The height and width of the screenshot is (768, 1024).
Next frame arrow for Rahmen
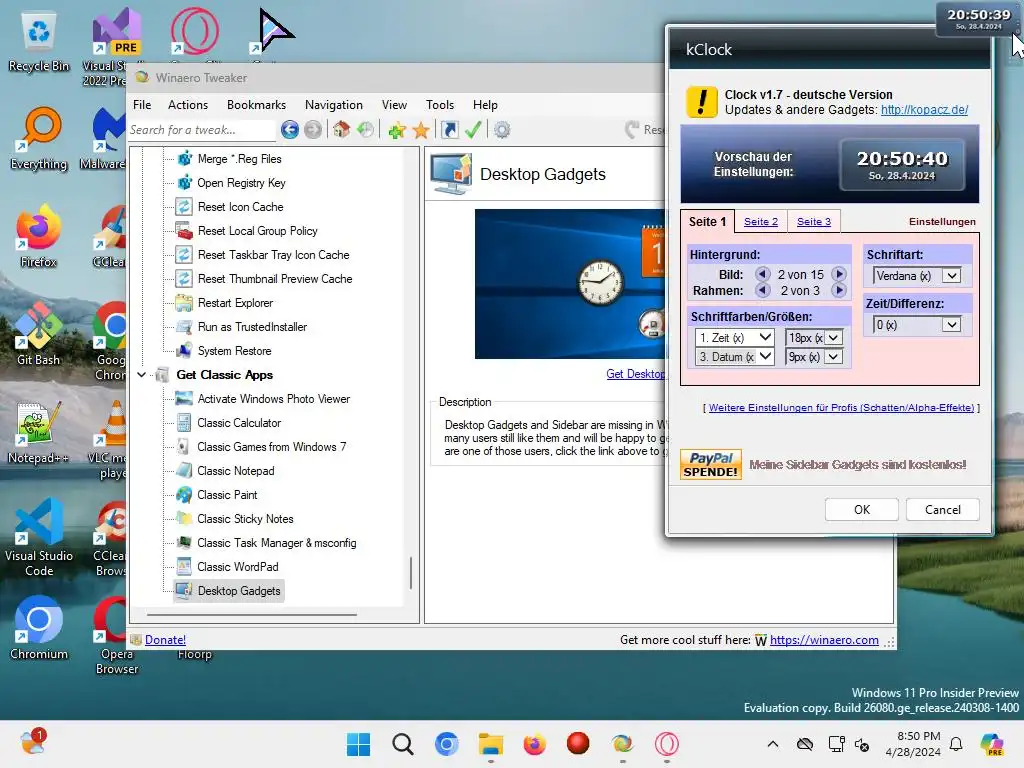[839, 290]
